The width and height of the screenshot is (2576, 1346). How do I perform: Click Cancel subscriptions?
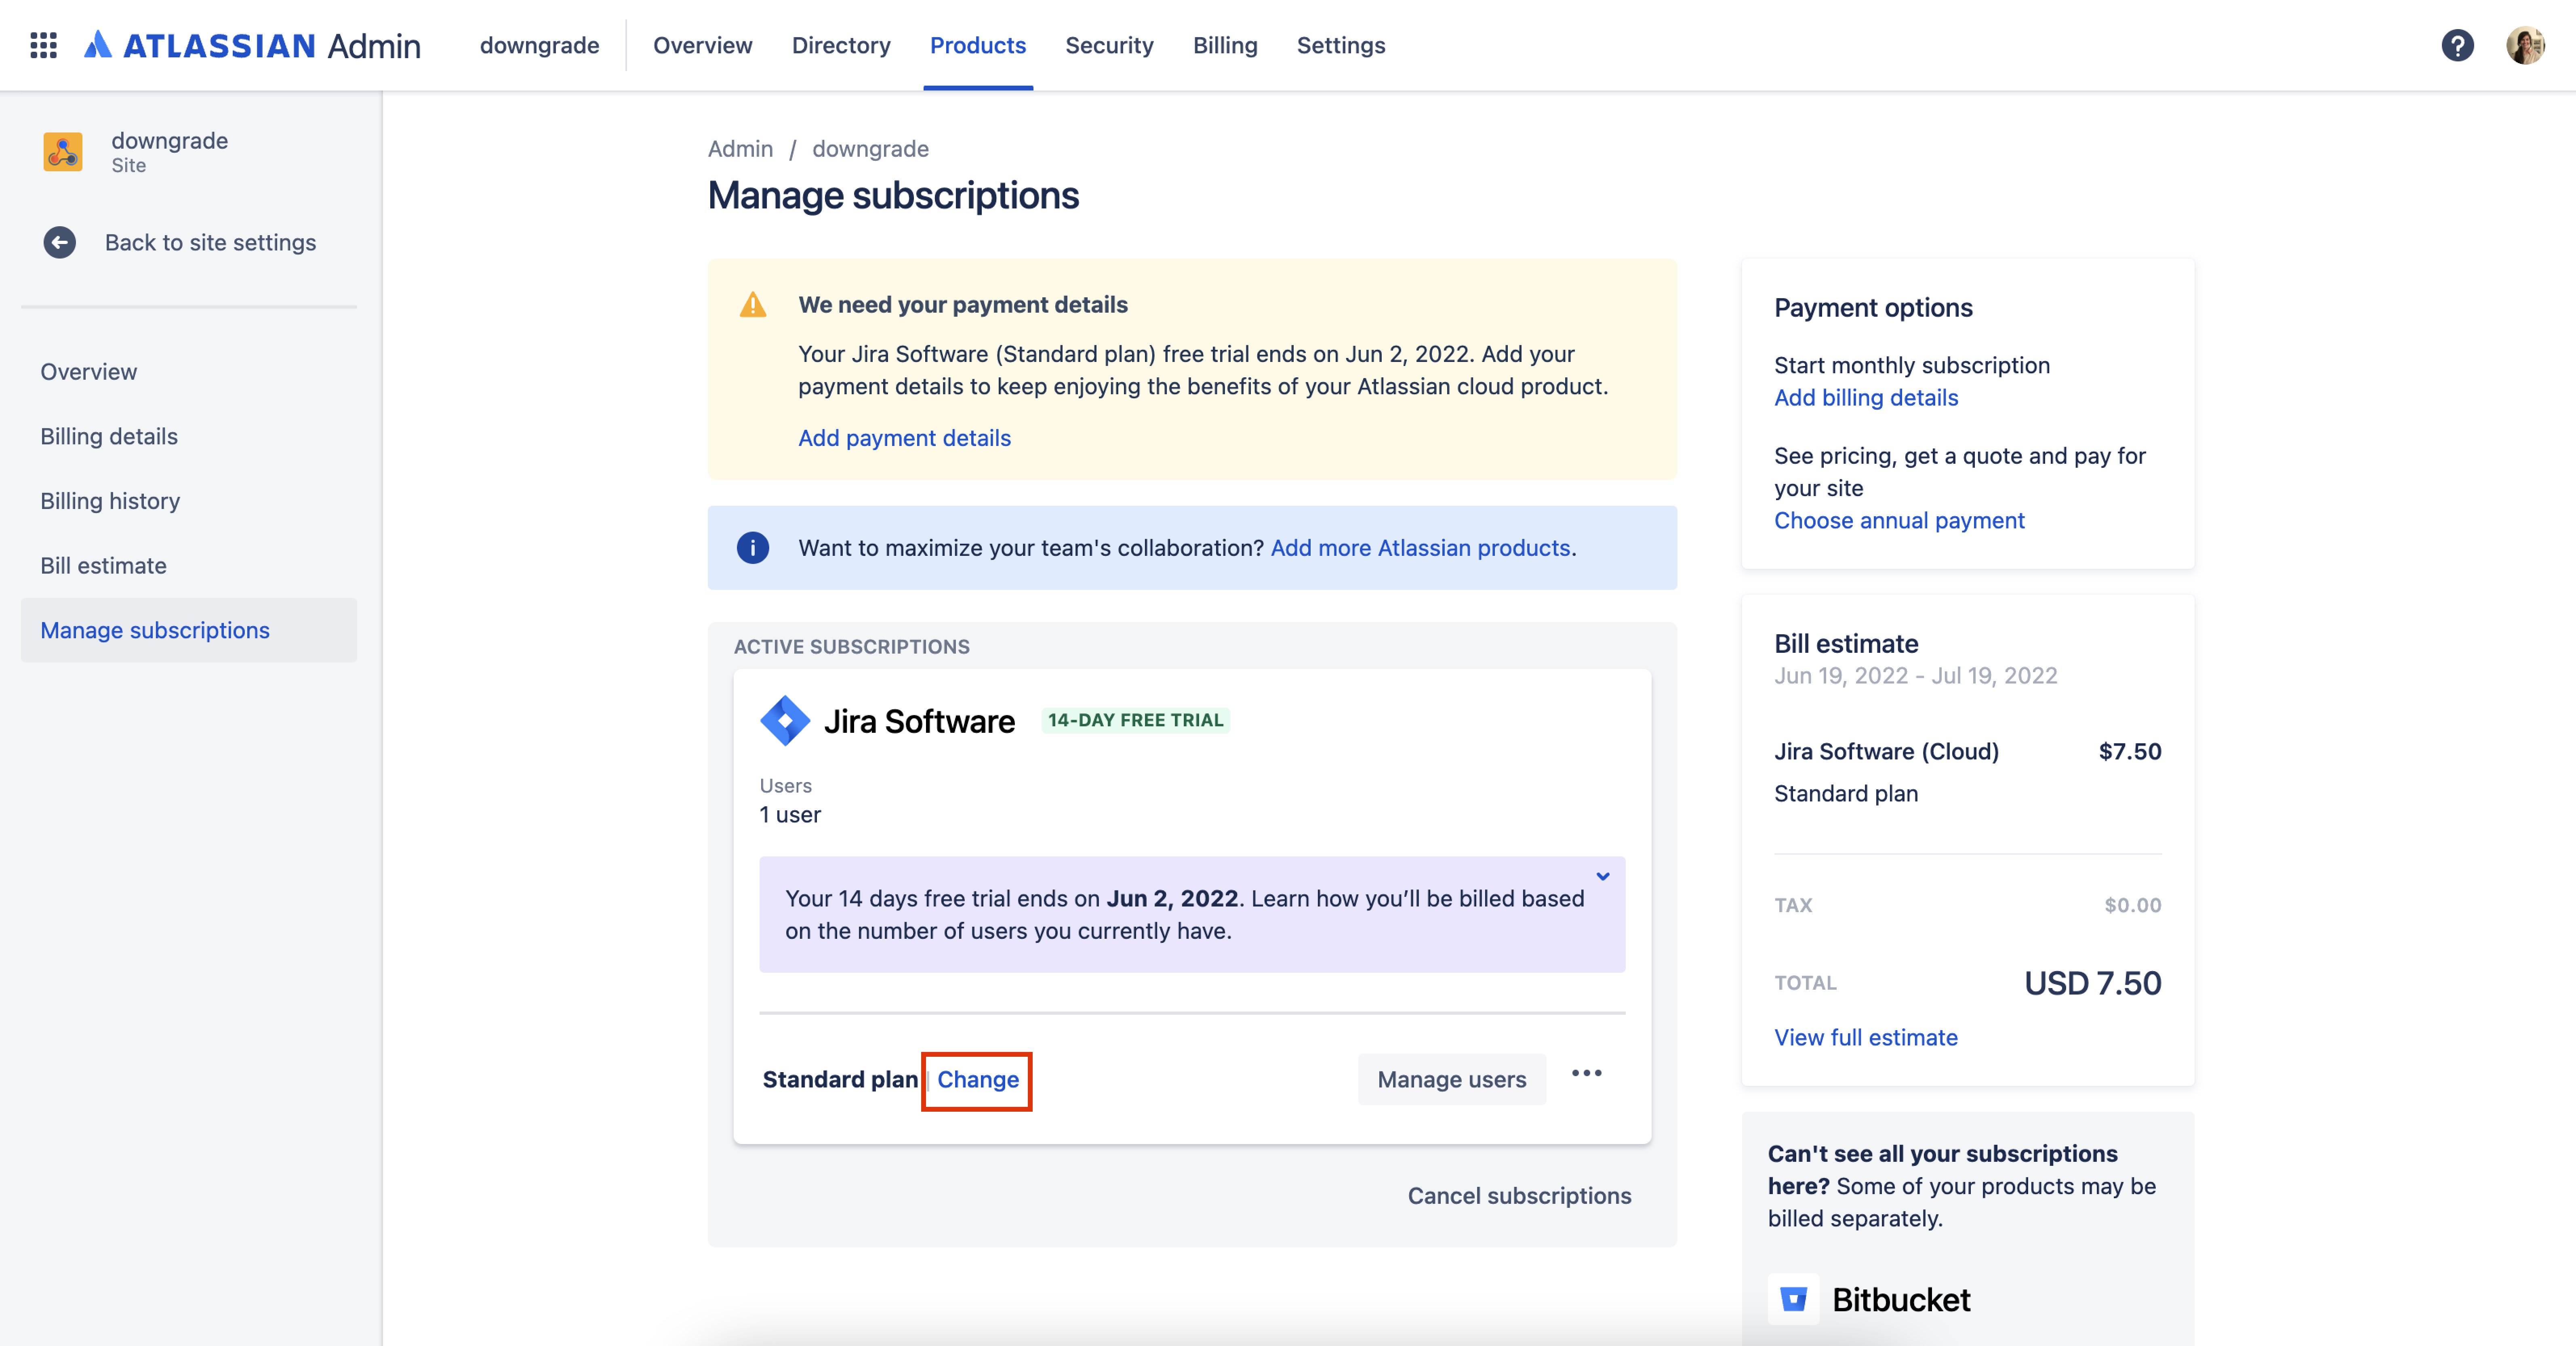coord(1519,1196)
